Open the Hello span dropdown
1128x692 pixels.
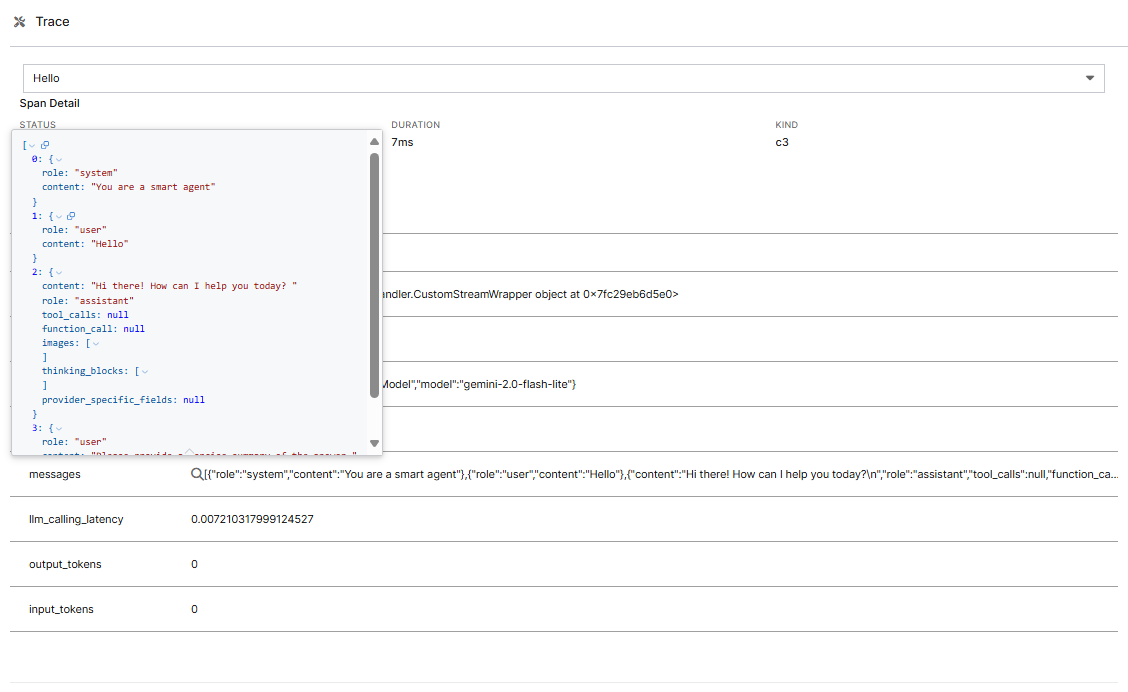point(1089,78)
